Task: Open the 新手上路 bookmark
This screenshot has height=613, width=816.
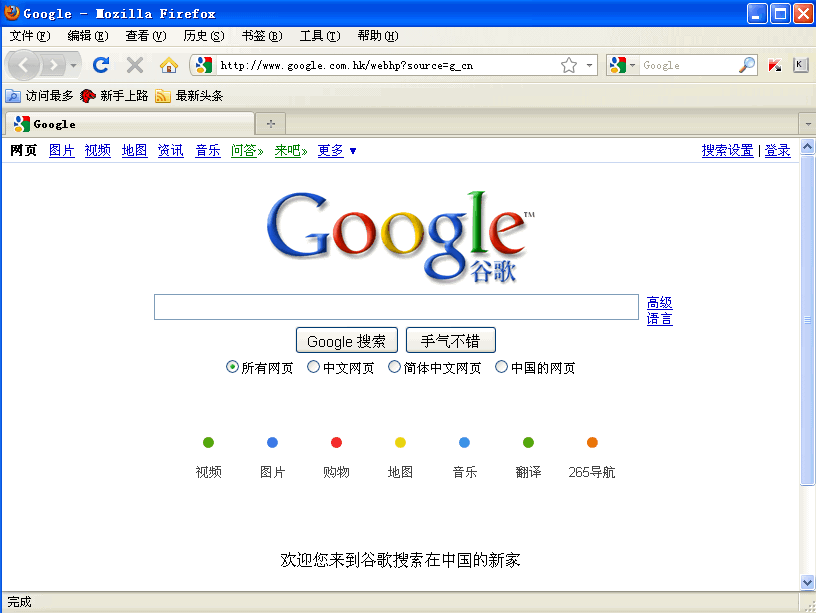Action: coord(114,96)
